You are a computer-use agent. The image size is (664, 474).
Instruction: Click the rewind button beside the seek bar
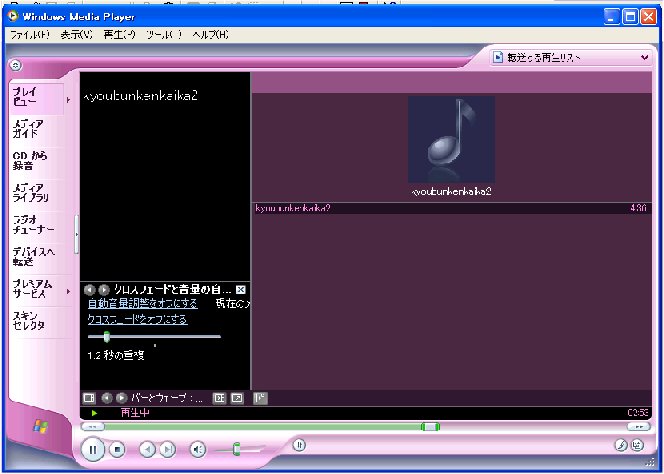pyautogui.click(x=93, y=427)
